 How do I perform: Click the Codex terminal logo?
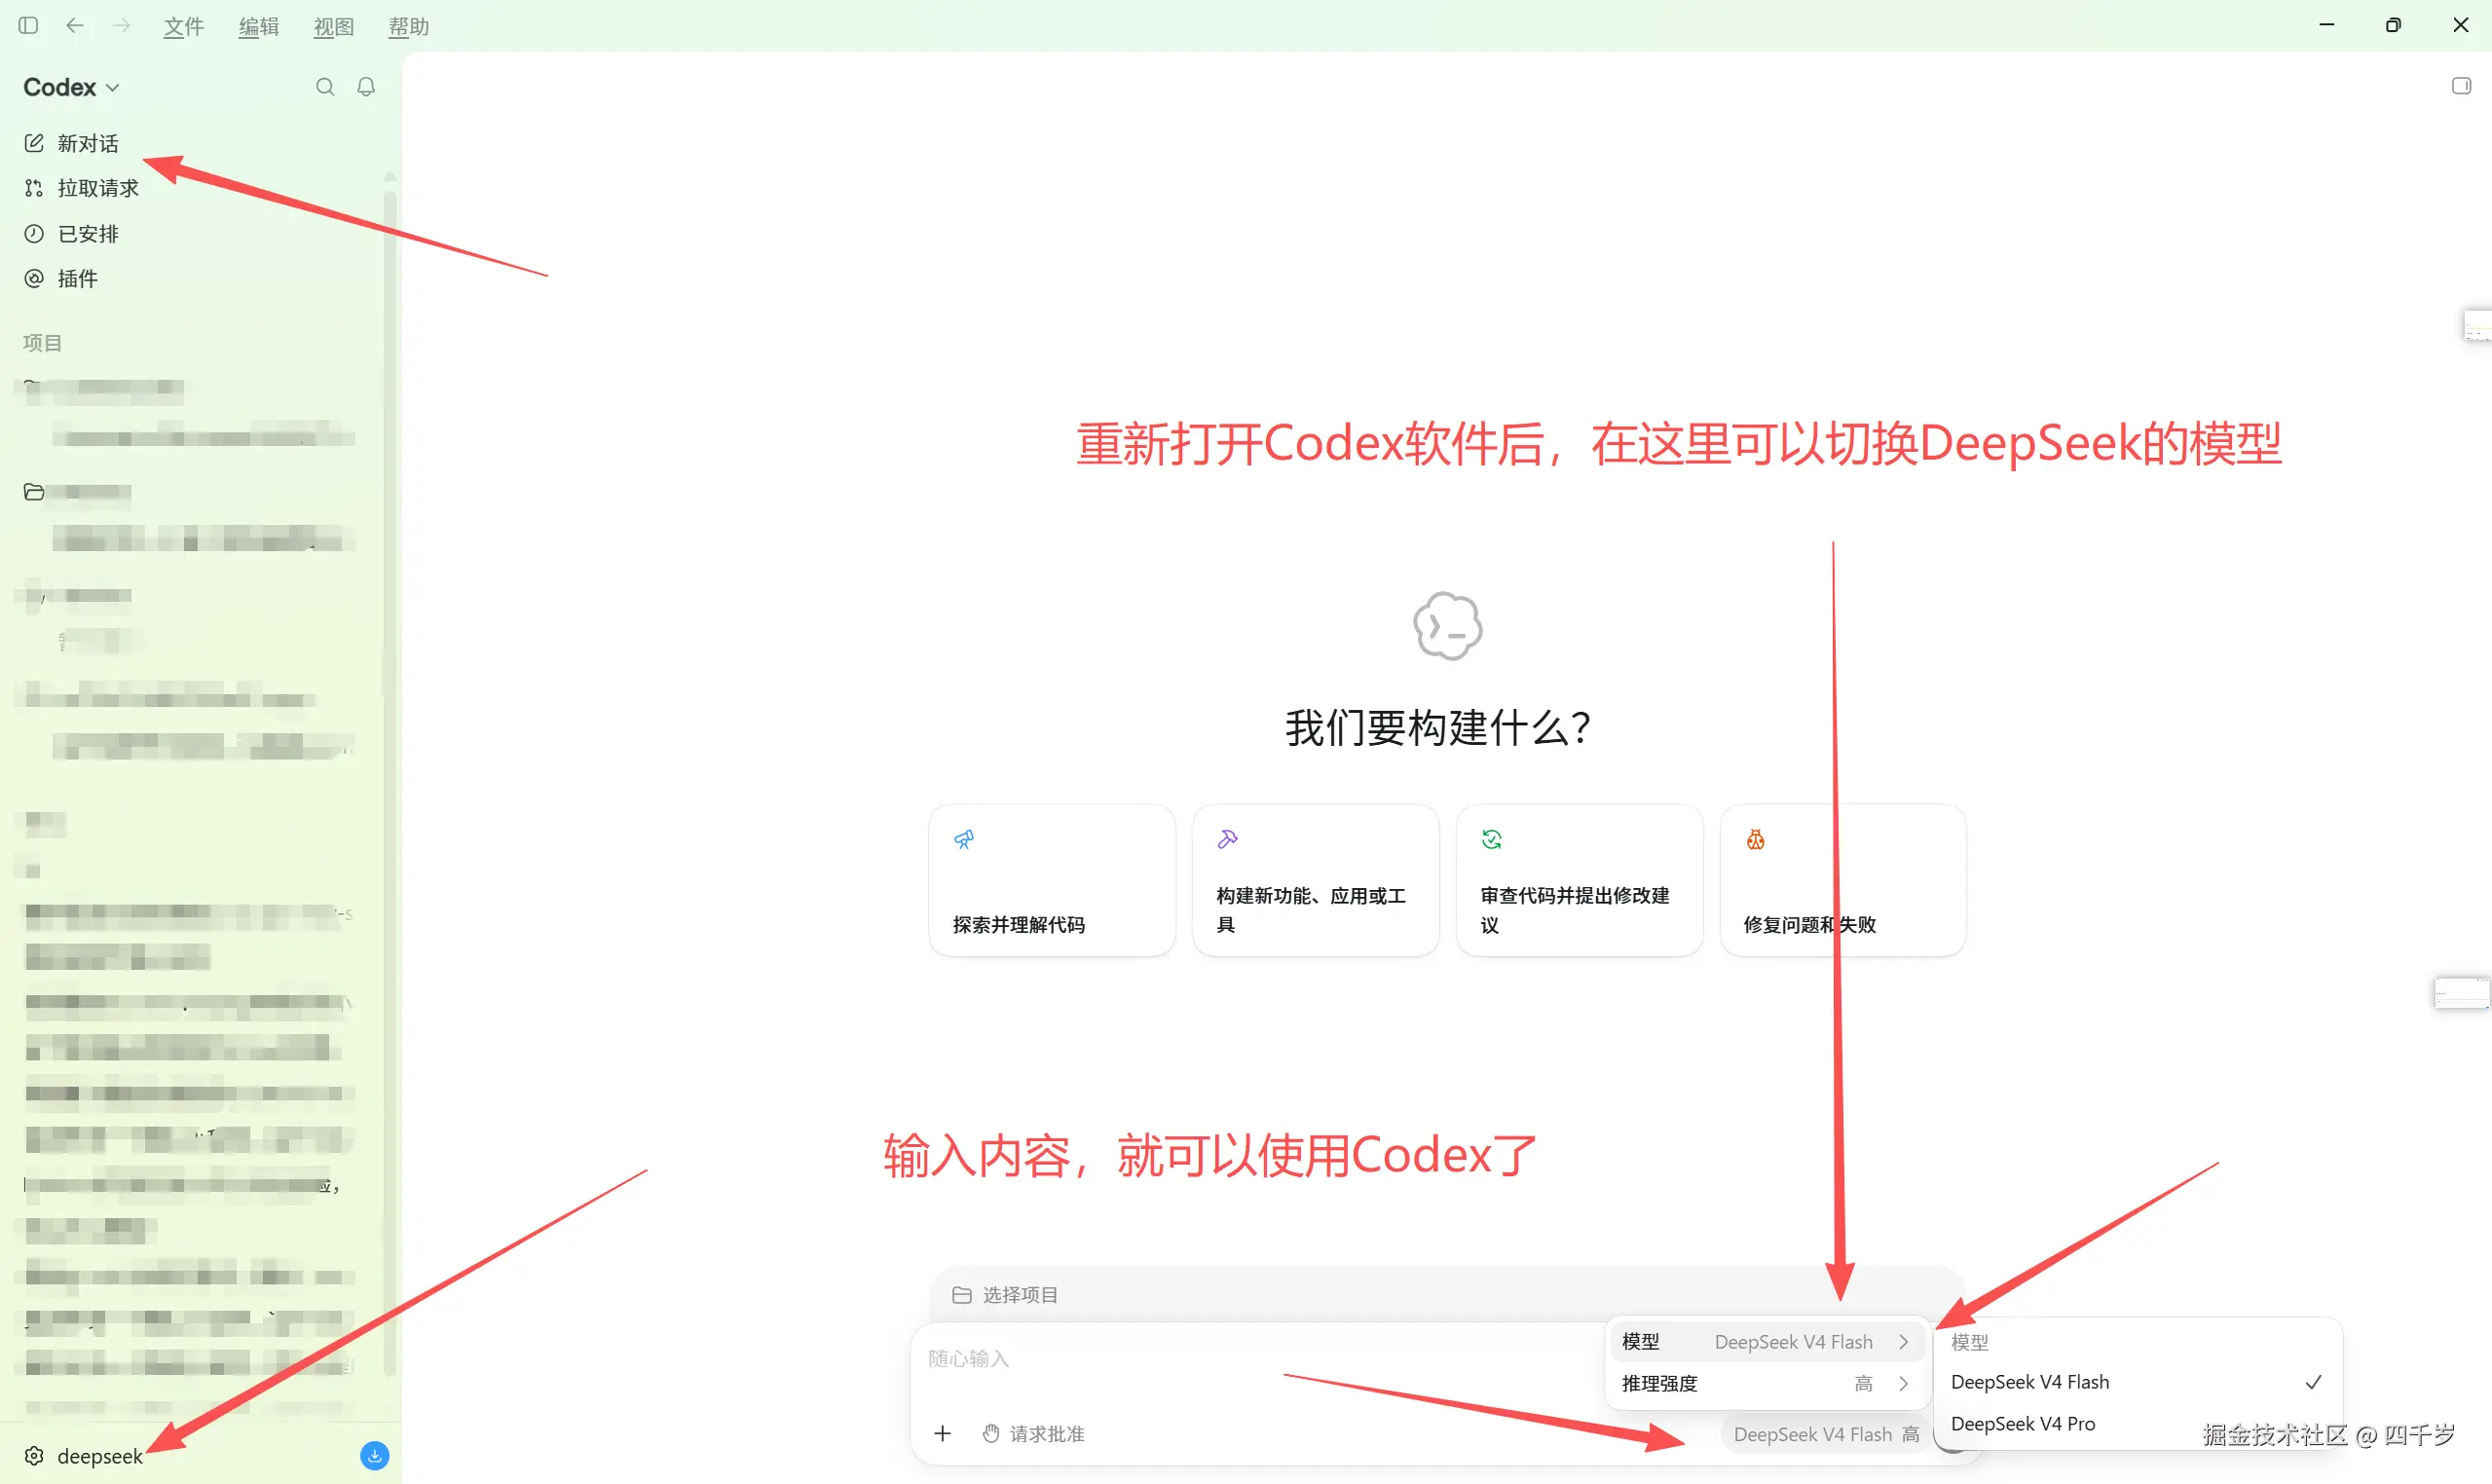(x=1447, y=626)
